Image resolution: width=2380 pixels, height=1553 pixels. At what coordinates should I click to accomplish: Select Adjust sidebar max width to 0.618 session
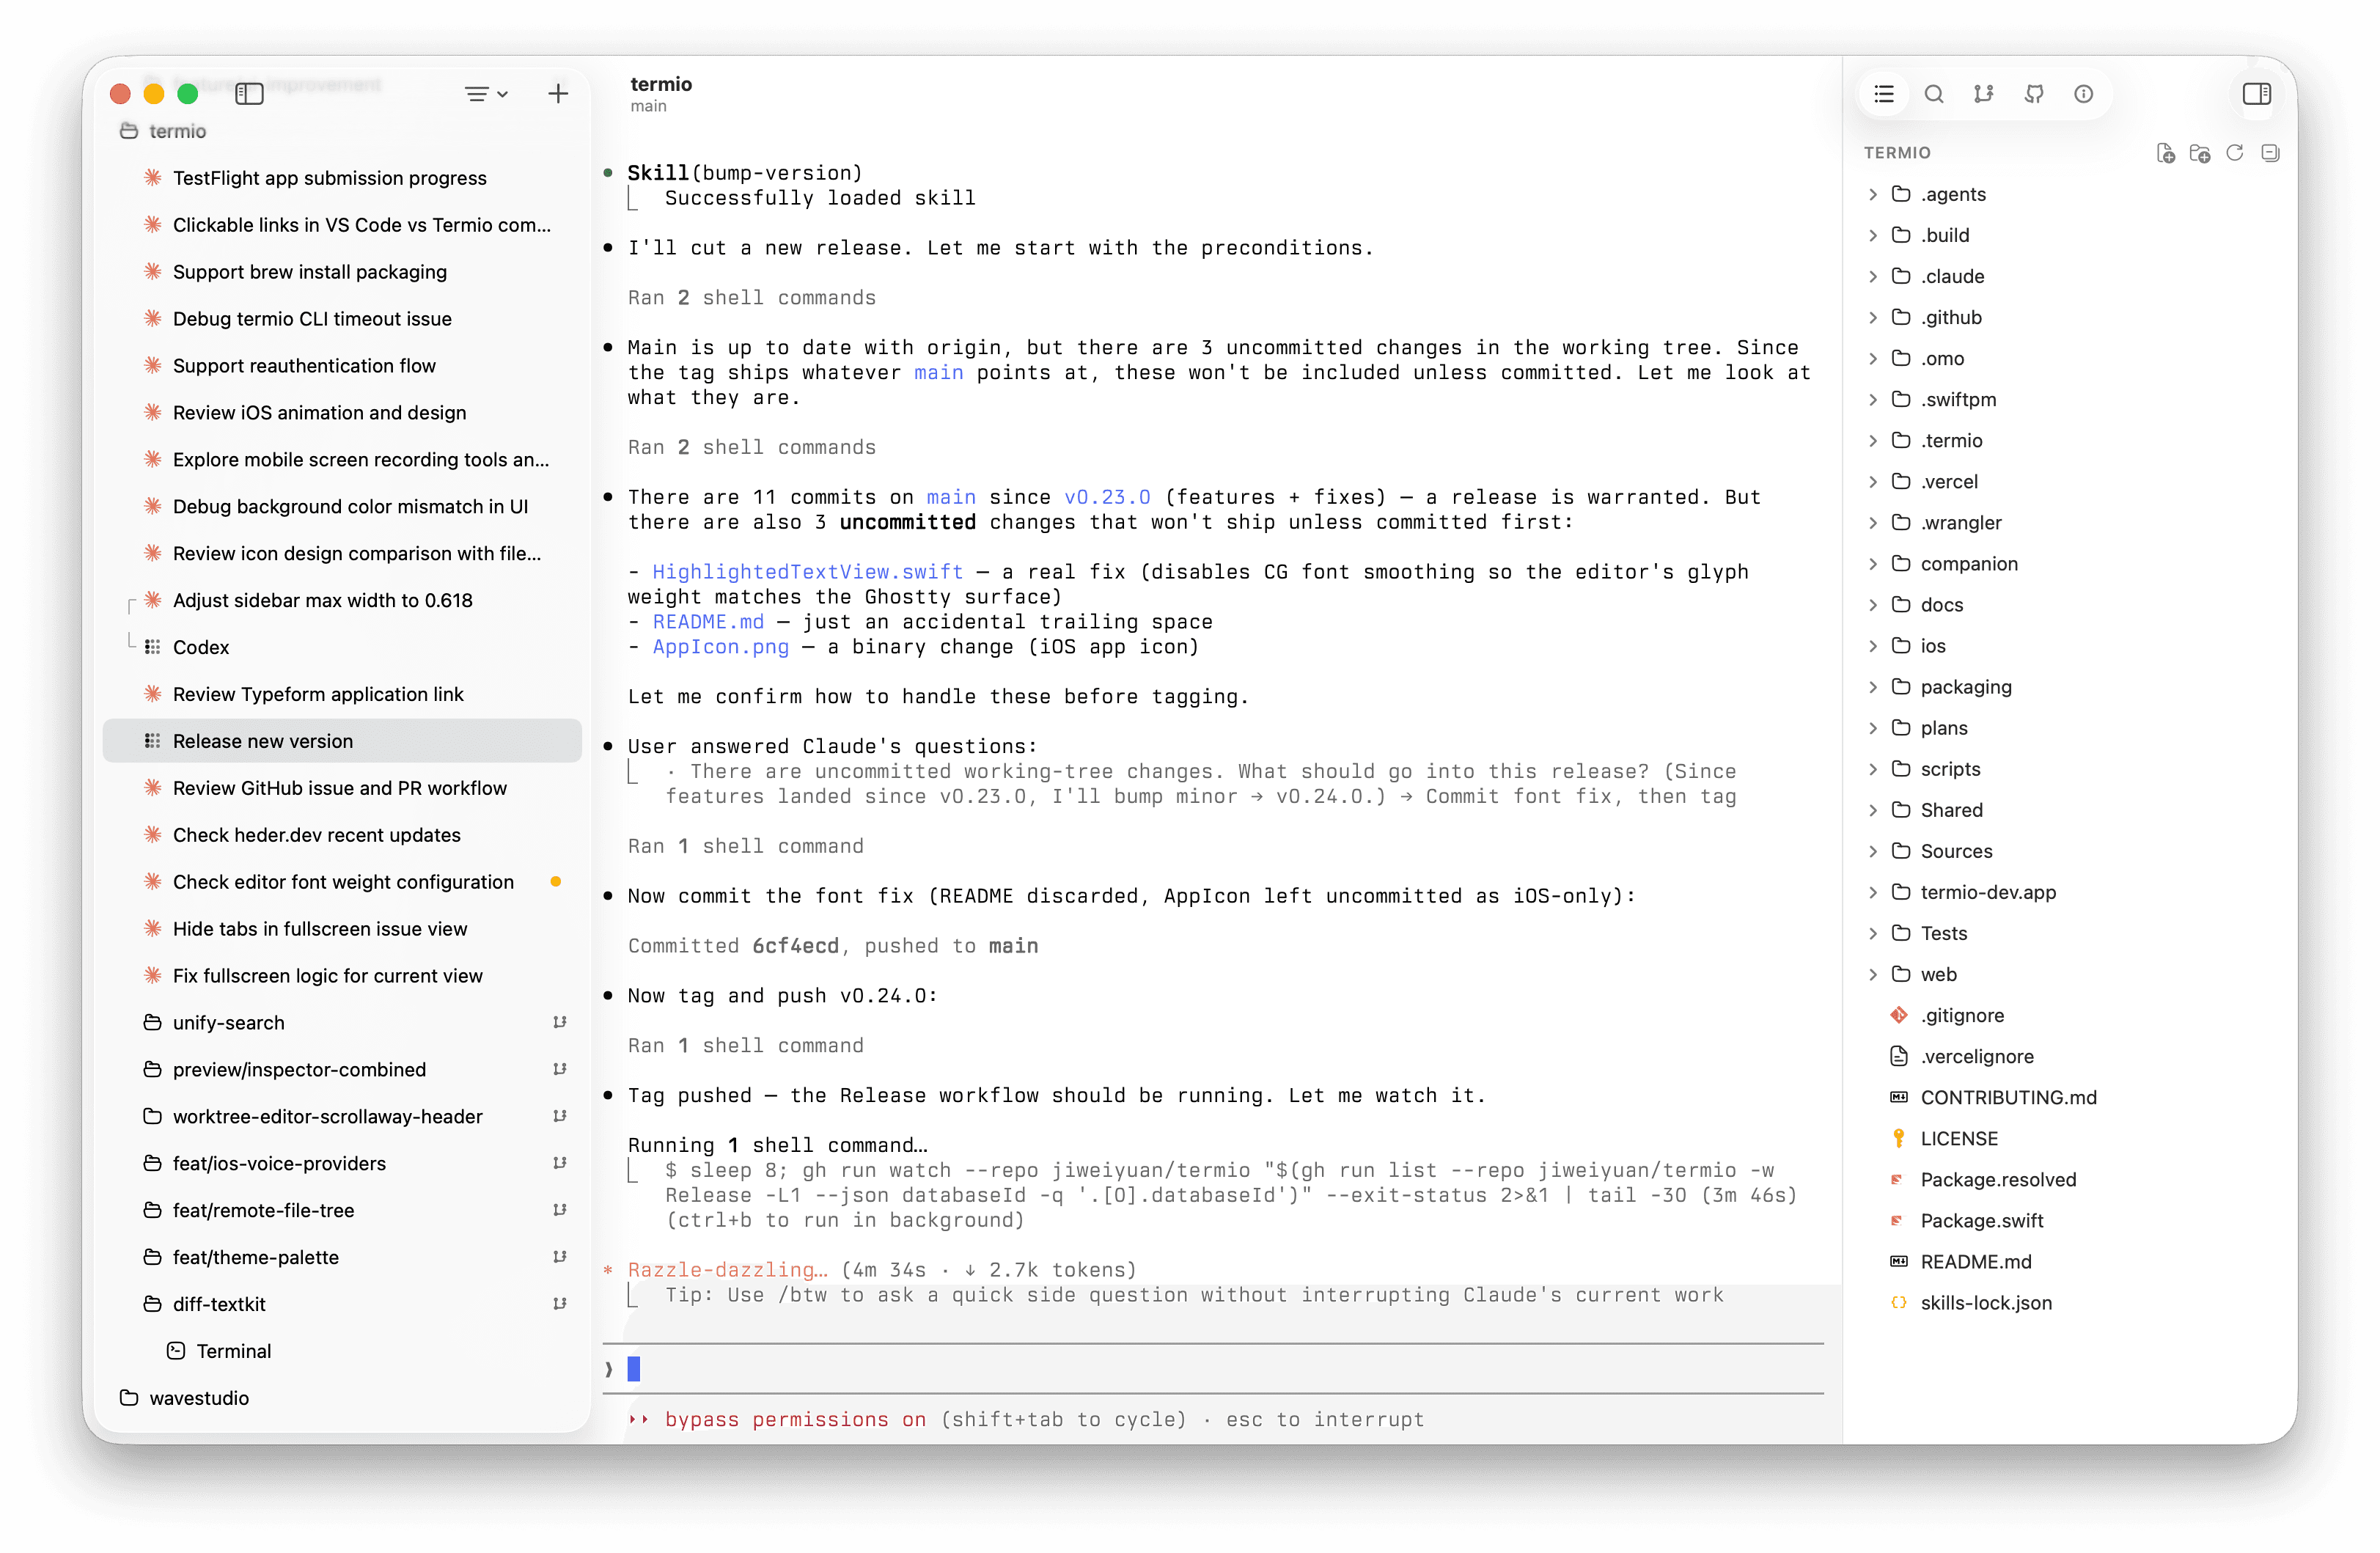tap(342, 600)
